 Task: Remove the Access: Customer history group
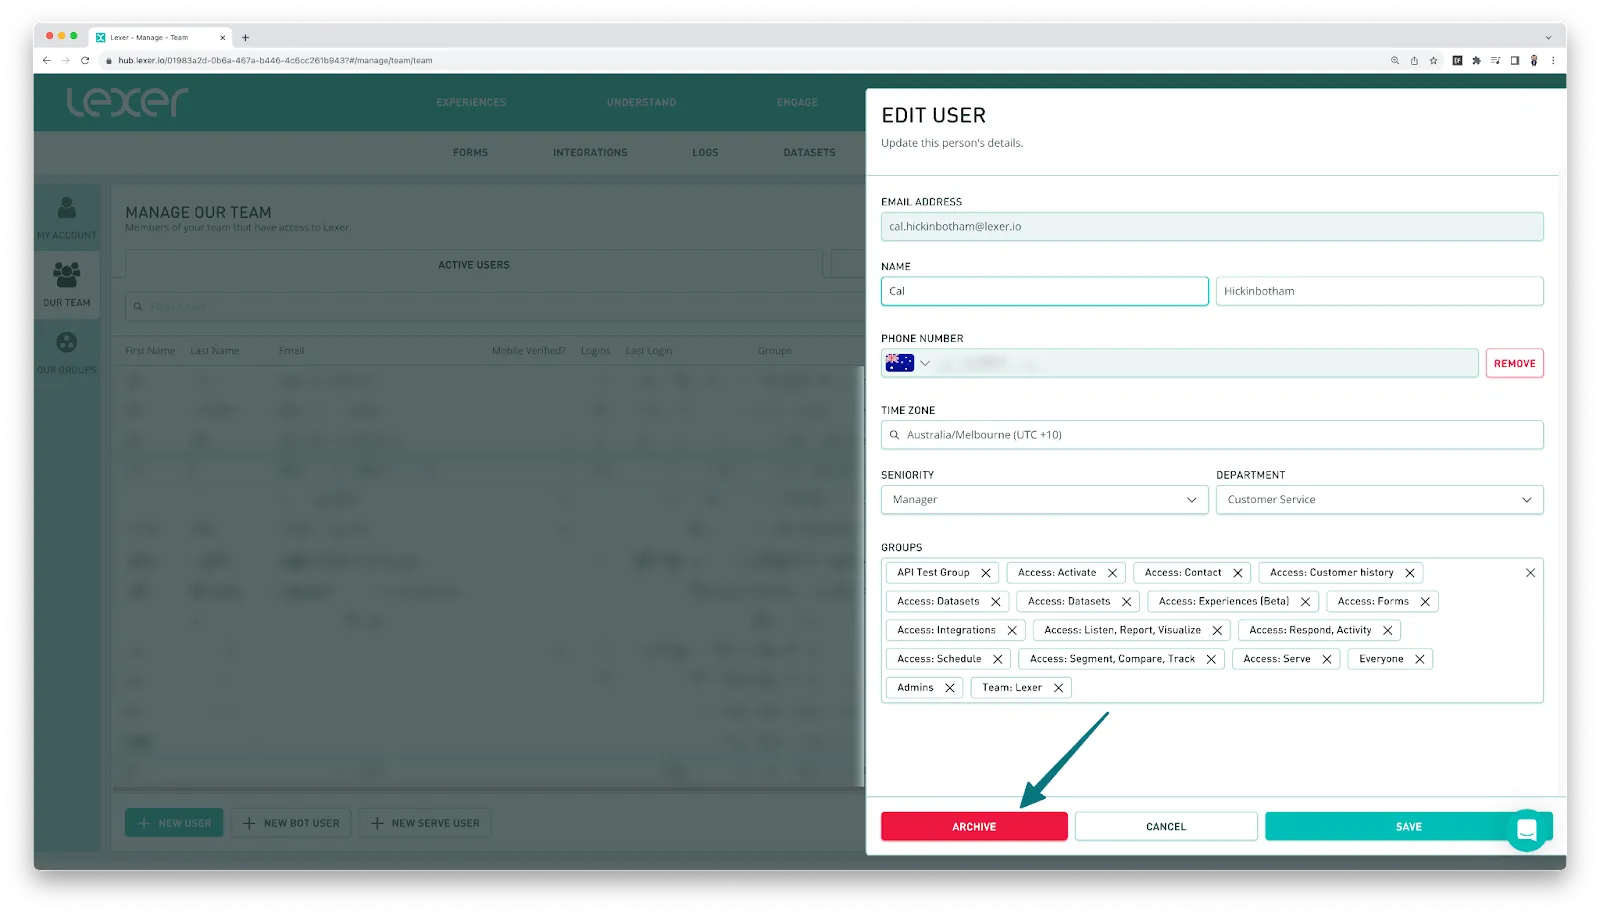(x=1409, y=573)
